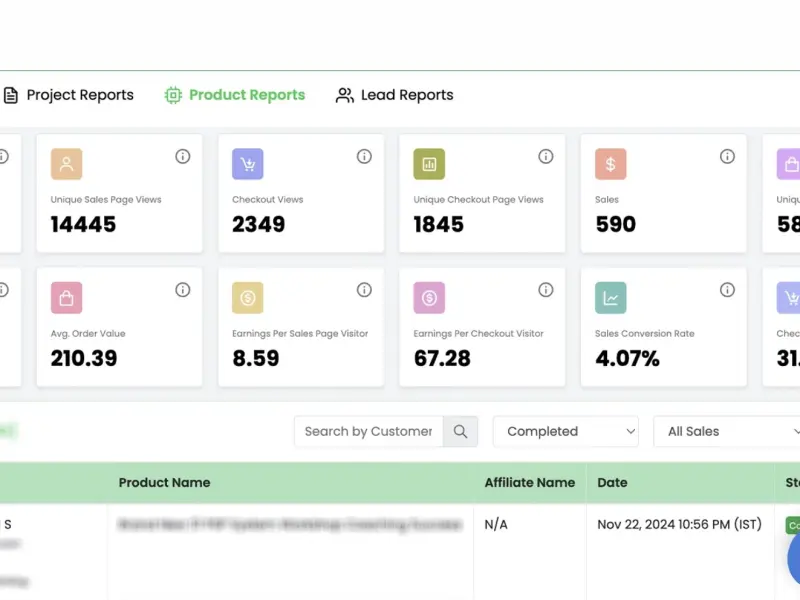Viewport: 800px width, 600px height.
Task: Select the Product Reports tab
Action: click(x=235, y=95)
